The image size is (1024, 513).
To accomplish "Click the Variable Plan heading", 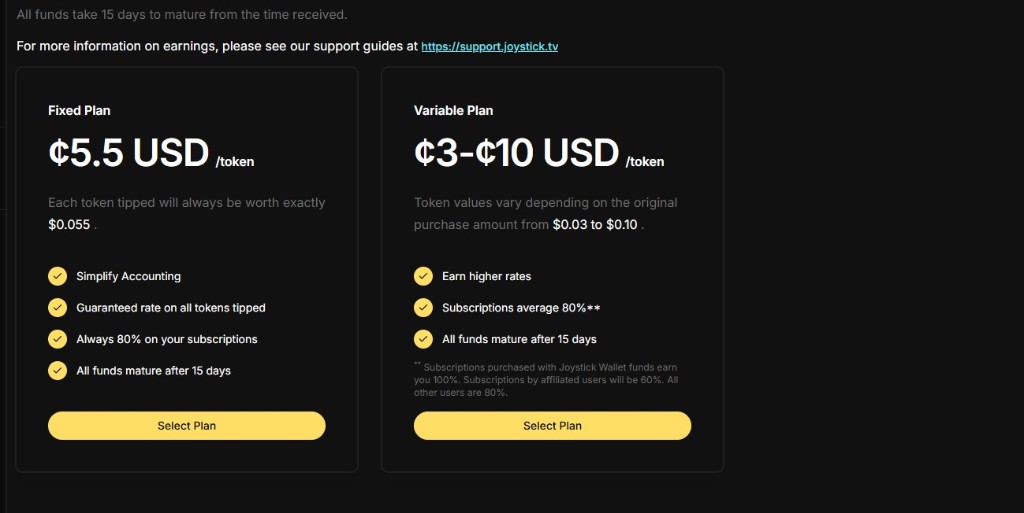I will (x=453, y=110).
